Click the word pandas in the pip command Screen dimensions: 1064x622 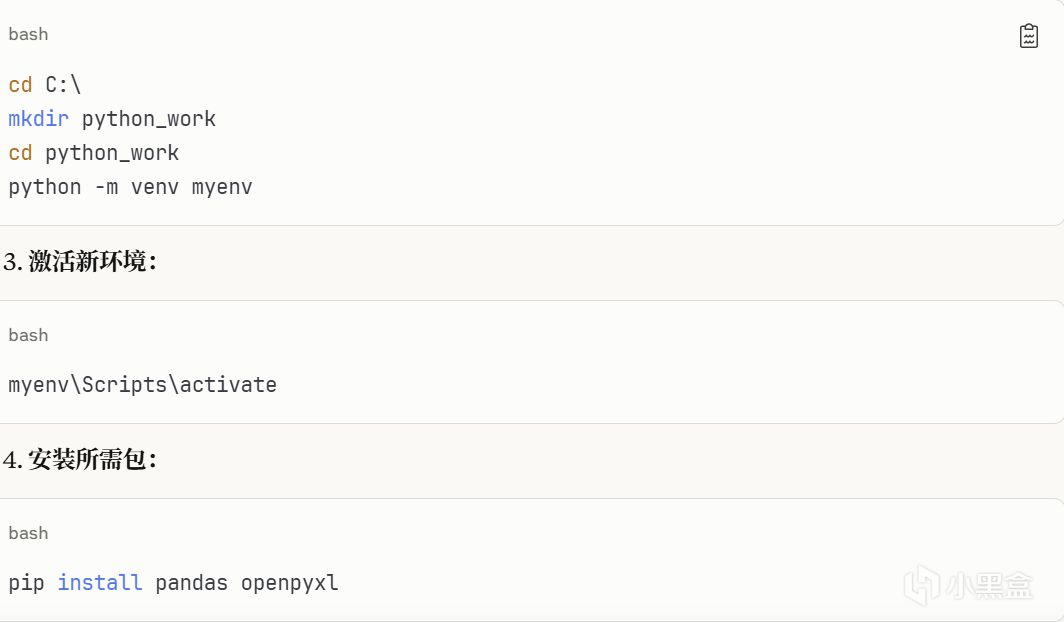tap(192, 582)
